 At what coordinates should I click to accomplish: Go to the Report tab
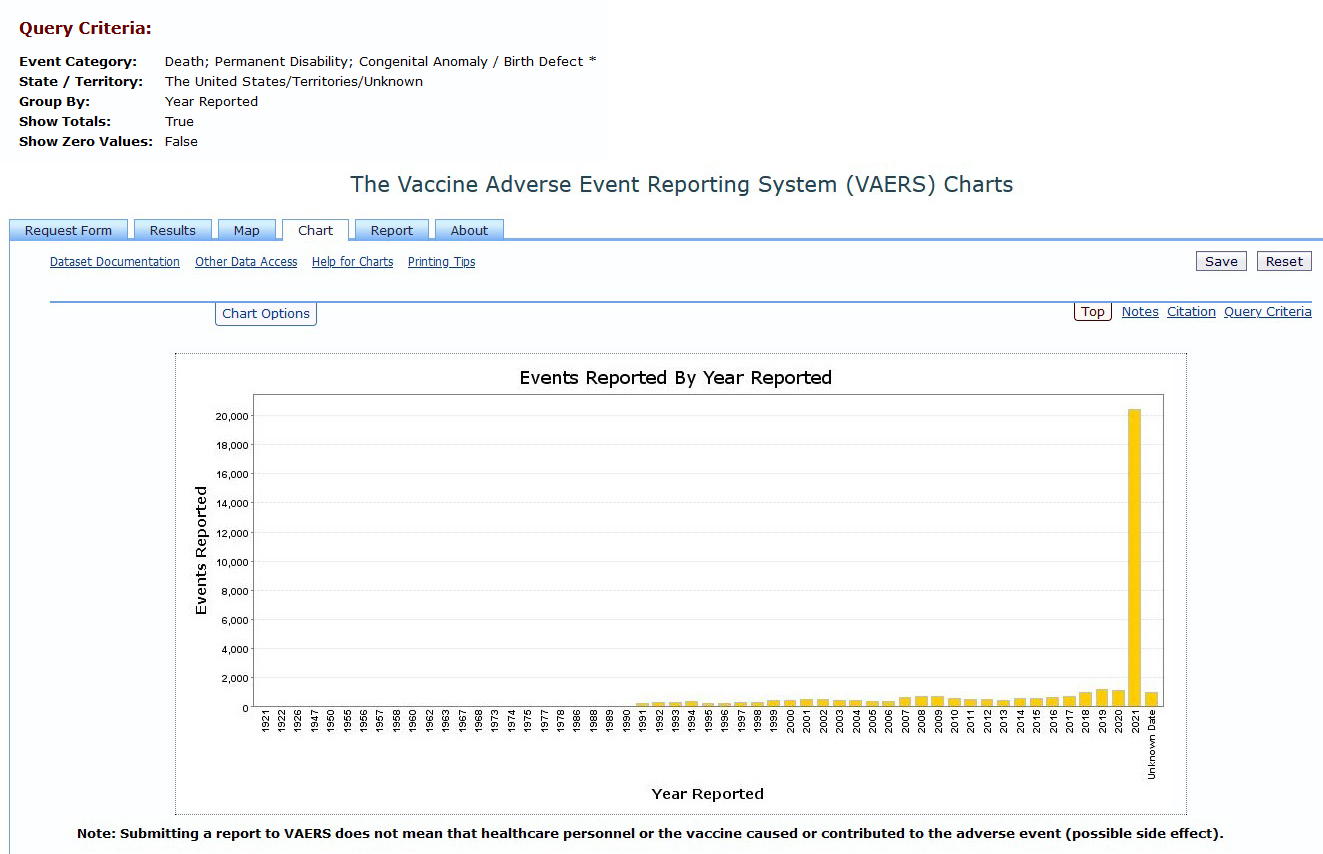(x=392, y=230)
